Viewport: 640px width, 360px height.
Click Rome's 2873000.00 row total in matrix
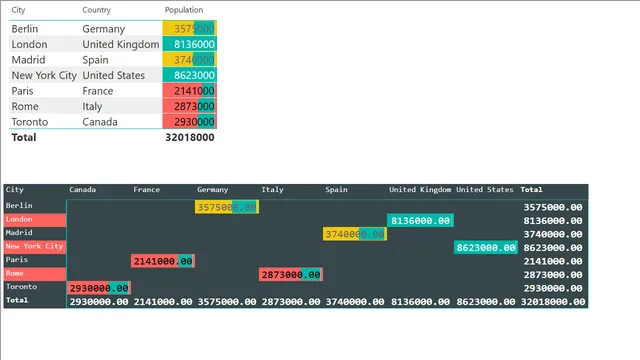point(553,275)
